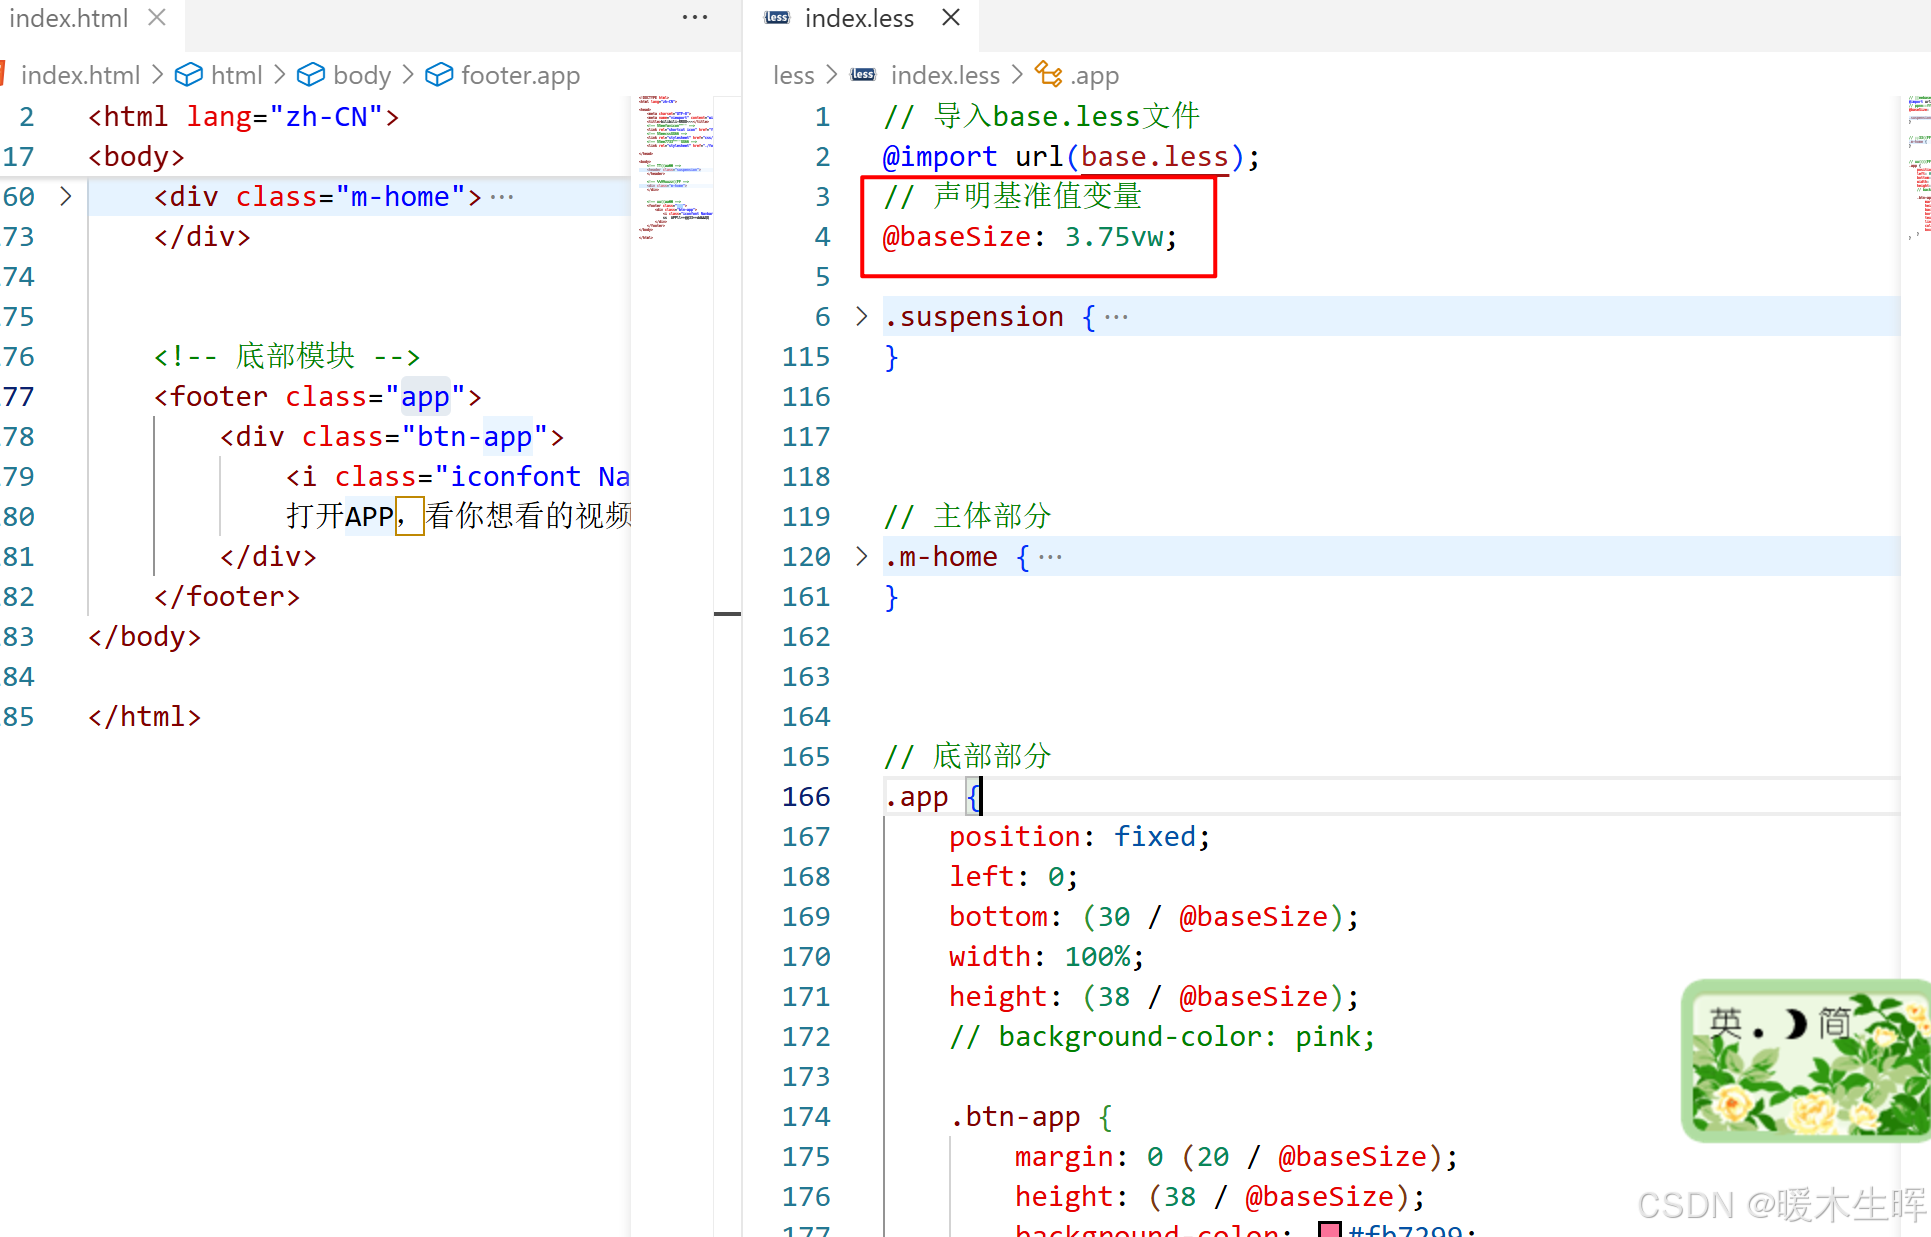
Task: Click the width: 100% line
Action: click(x=1046, y=956)
